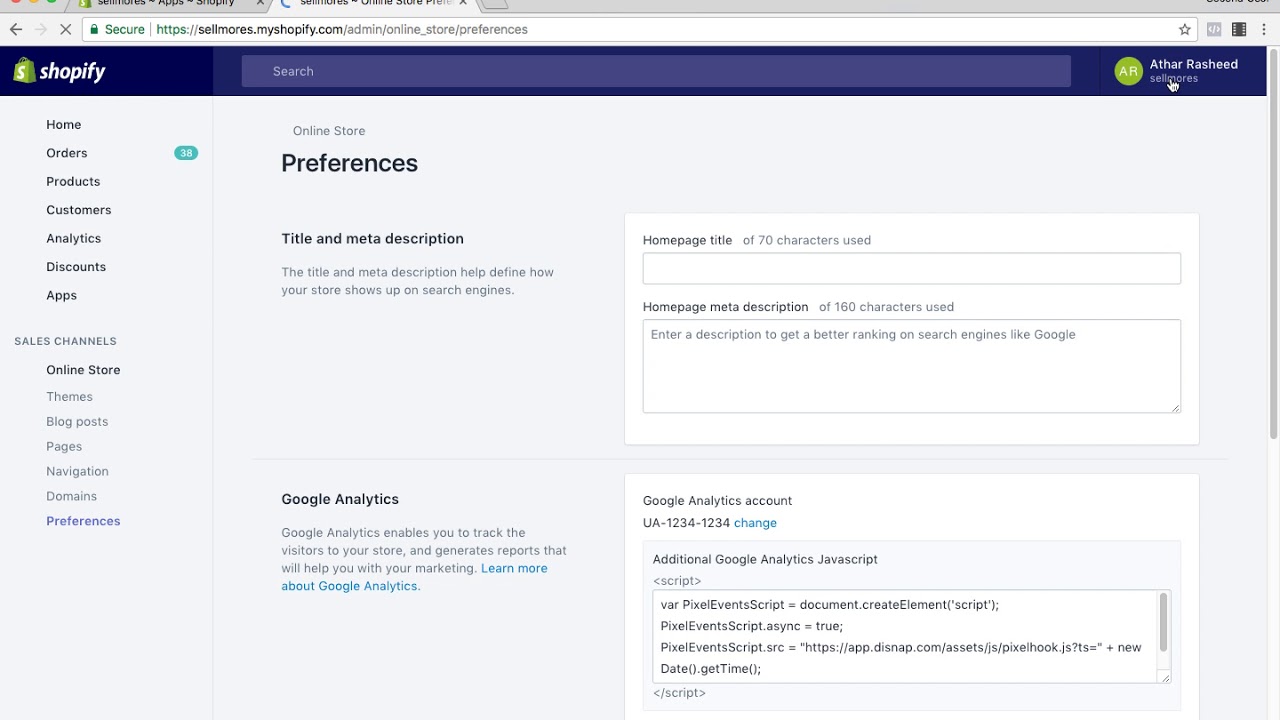Click the Online Store breadcrumb
Image resolution: width=1280 pixels, height=720 pixels.
click(x=329, y=131)
